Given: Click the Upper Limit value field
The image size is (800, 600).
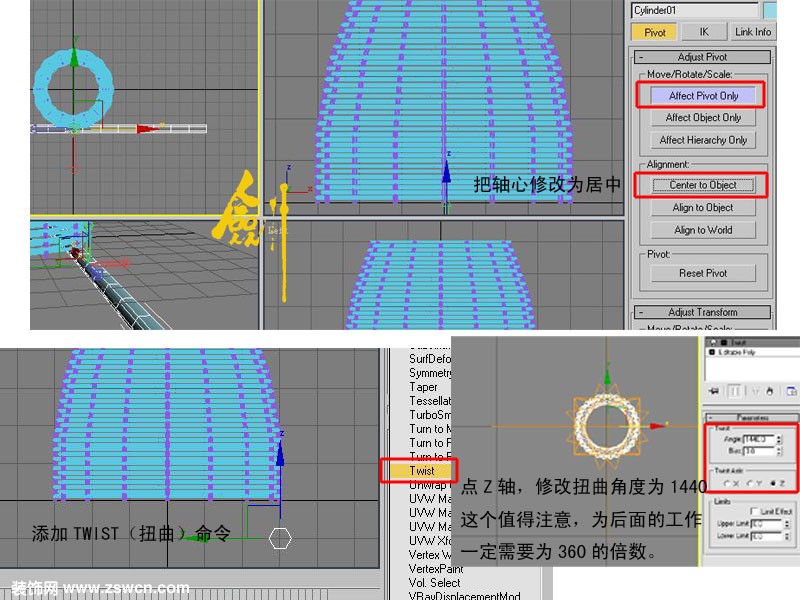Looking at the screenshot, I should 766,524.
